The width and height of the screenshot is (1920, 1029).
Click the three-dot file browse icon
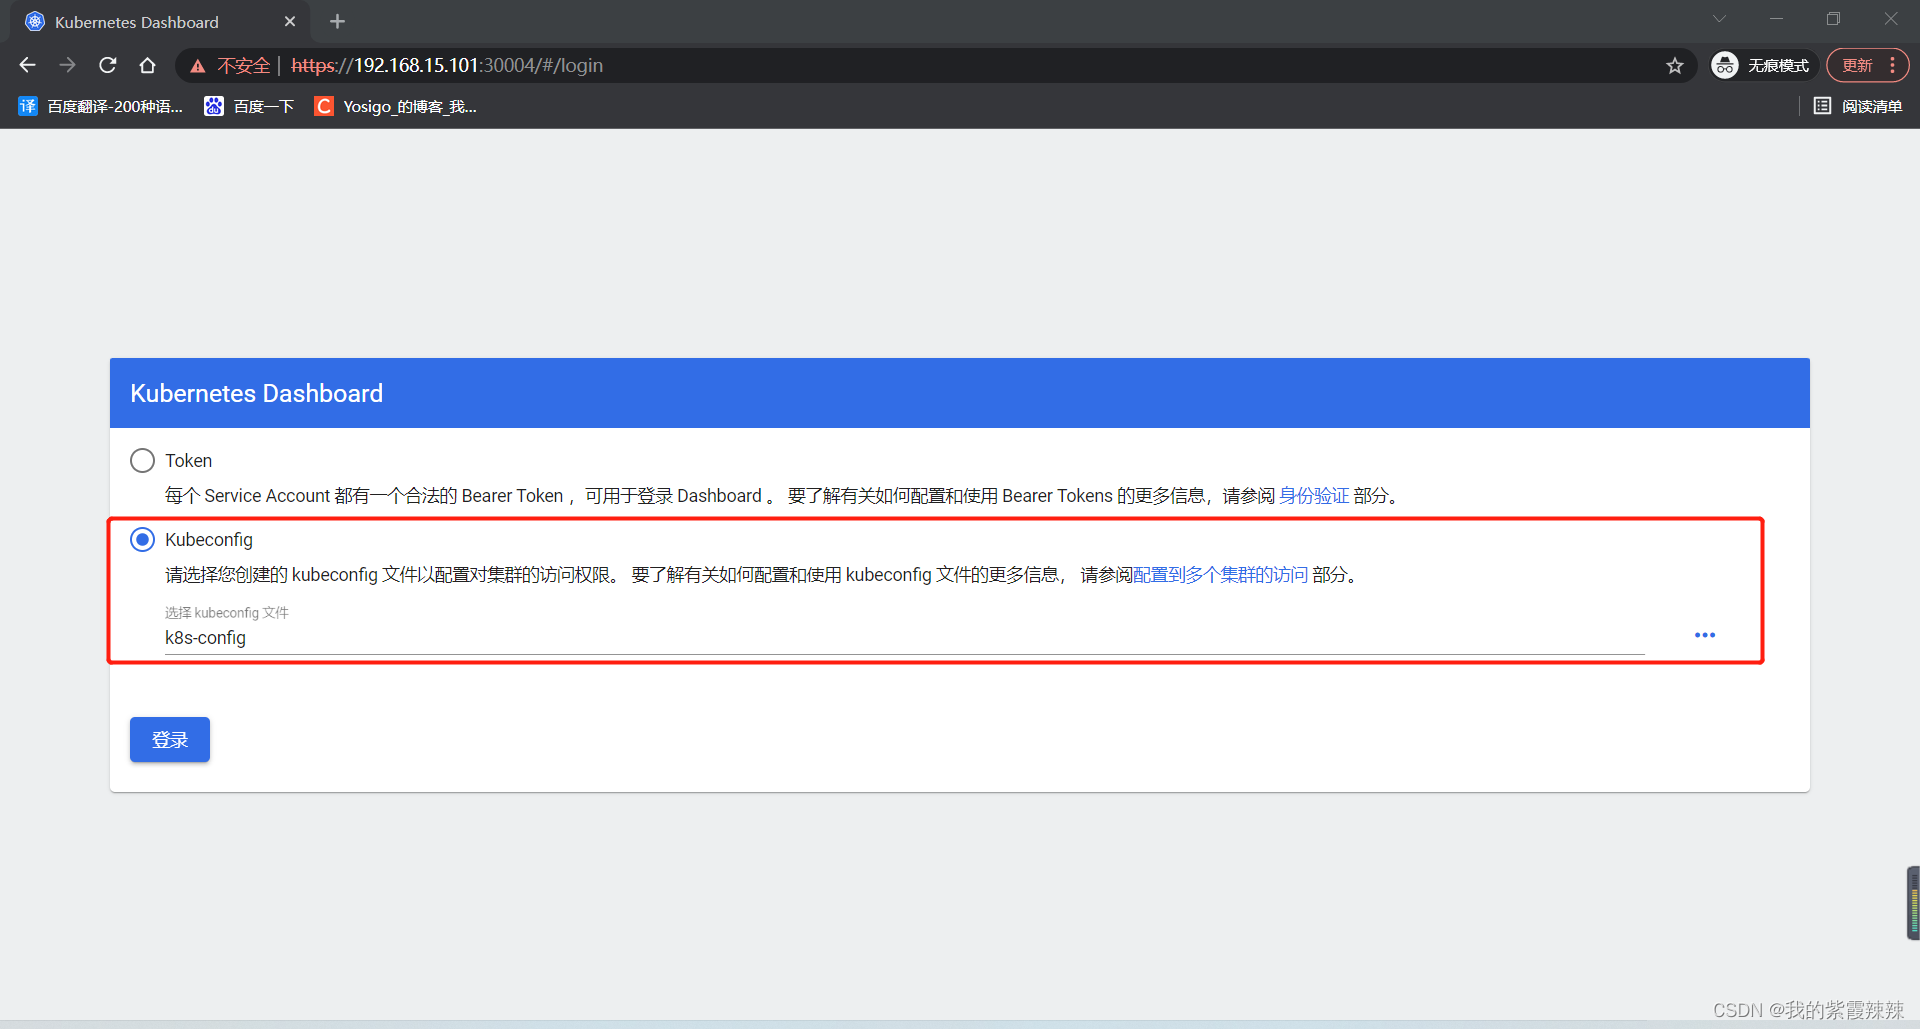[x=1705, y=635]
